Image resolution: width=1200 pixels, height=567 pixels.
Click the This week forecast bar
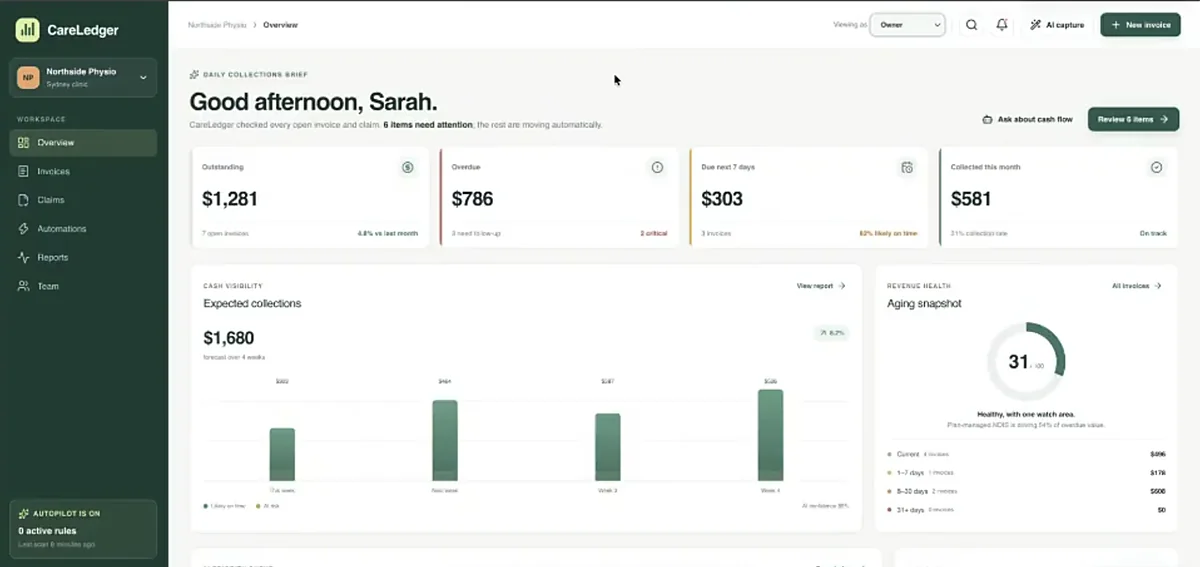(282, 455)
